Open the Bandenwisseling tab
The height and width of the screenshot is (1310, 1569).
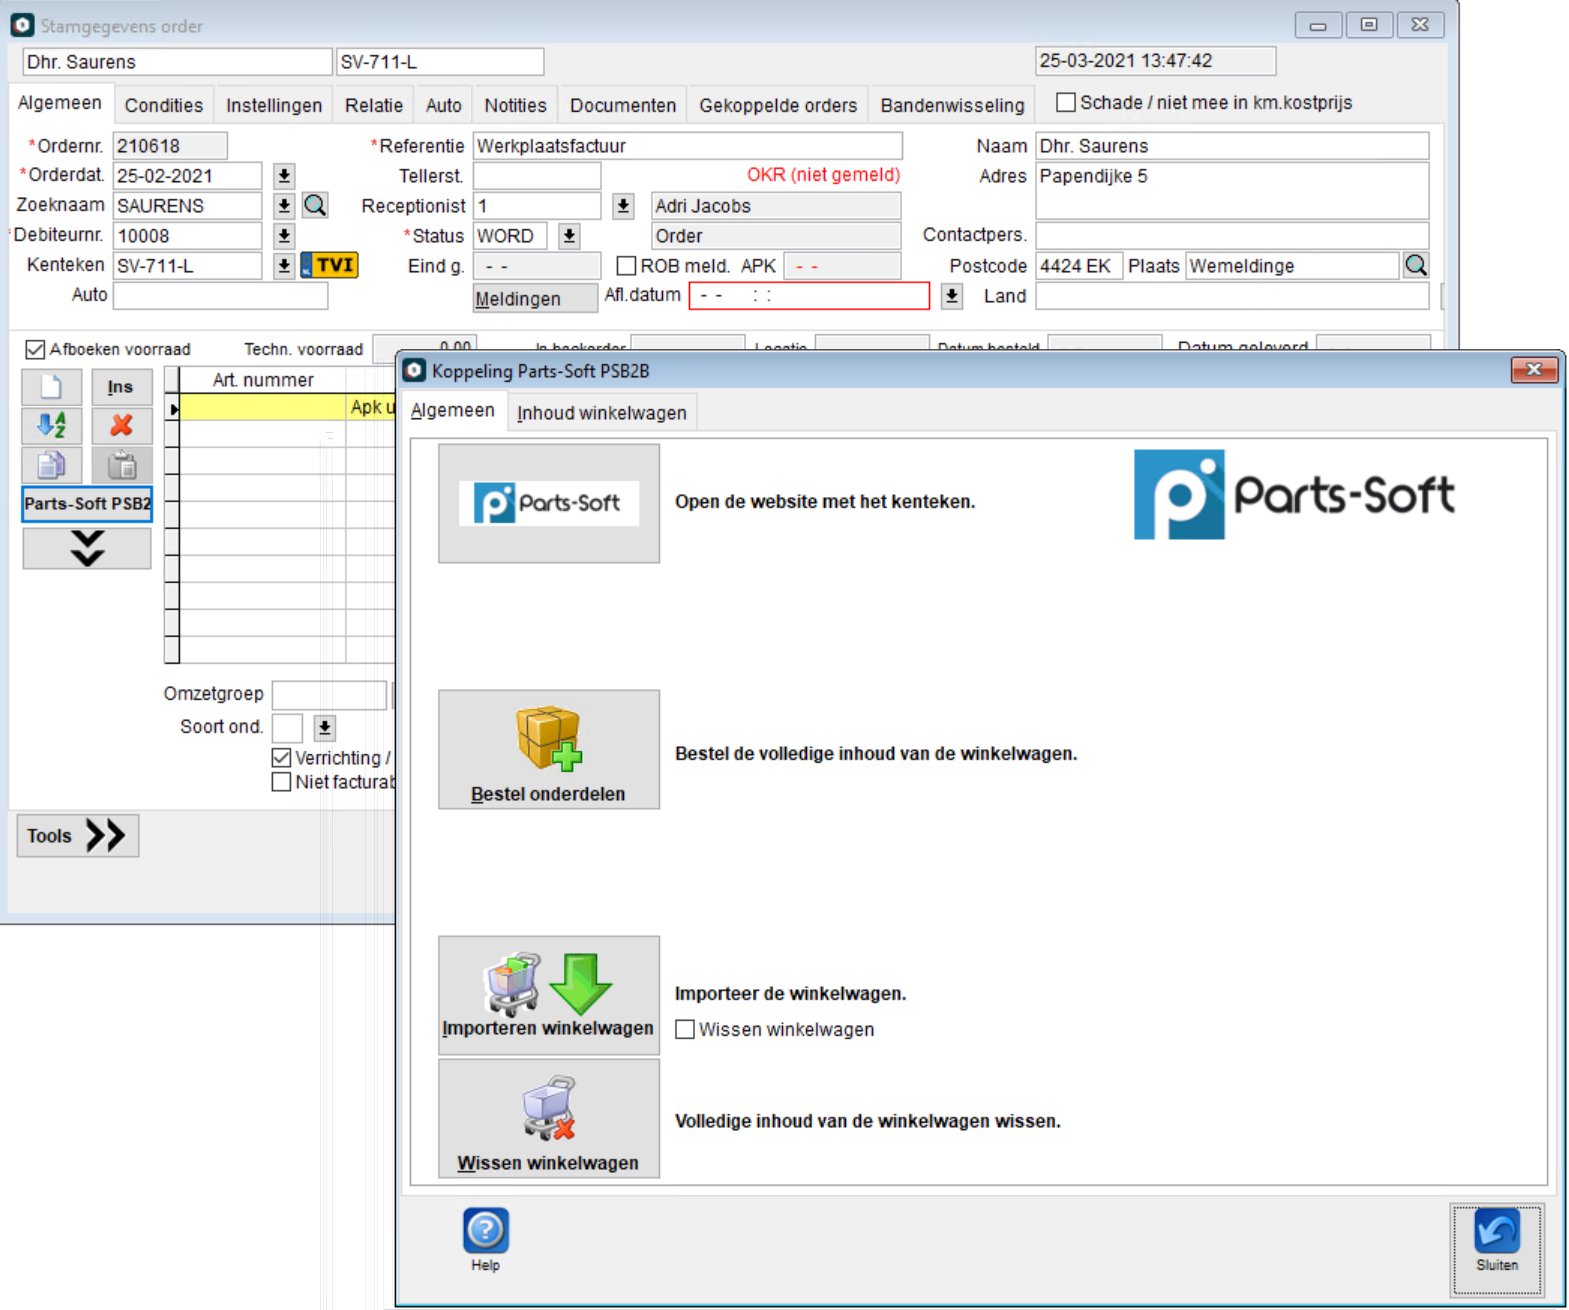(952, 105)
